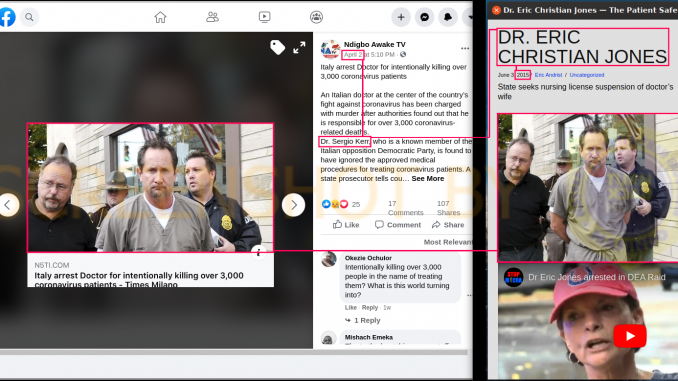Open Facebook search magnifier

point(29,17)
